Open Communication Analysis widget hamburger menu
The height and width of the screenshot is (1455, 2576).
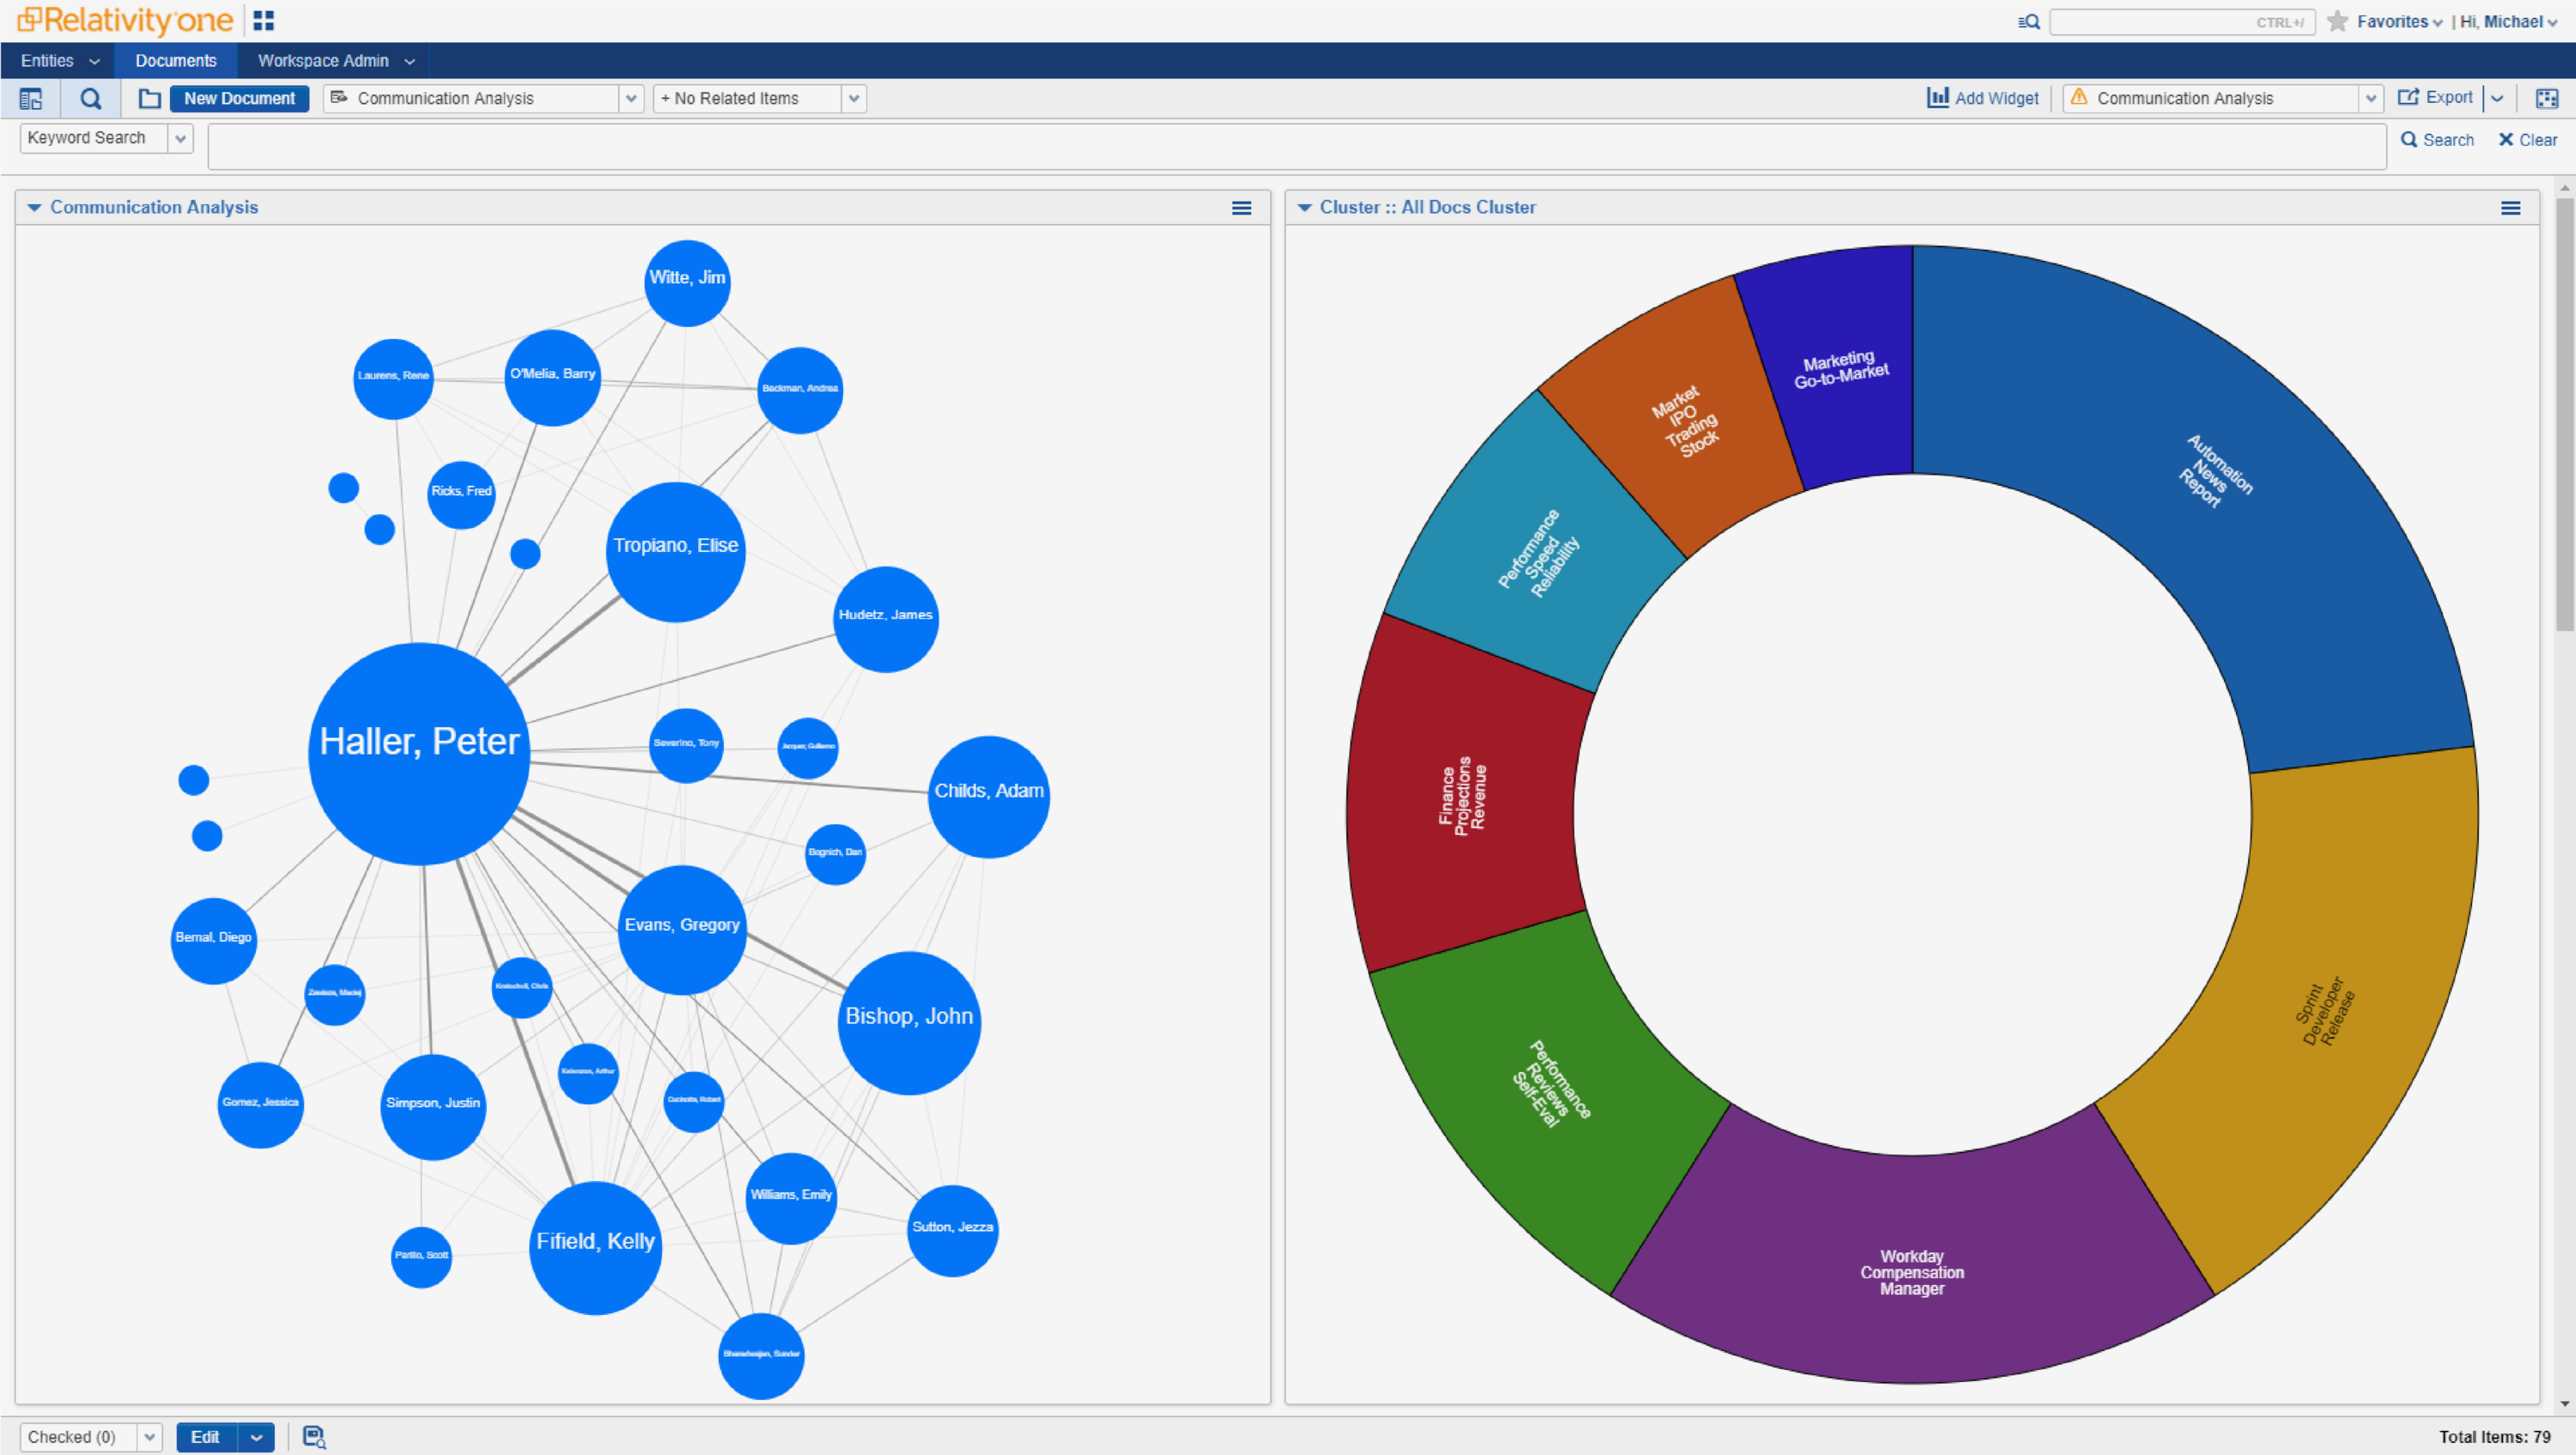(1241, 208)
